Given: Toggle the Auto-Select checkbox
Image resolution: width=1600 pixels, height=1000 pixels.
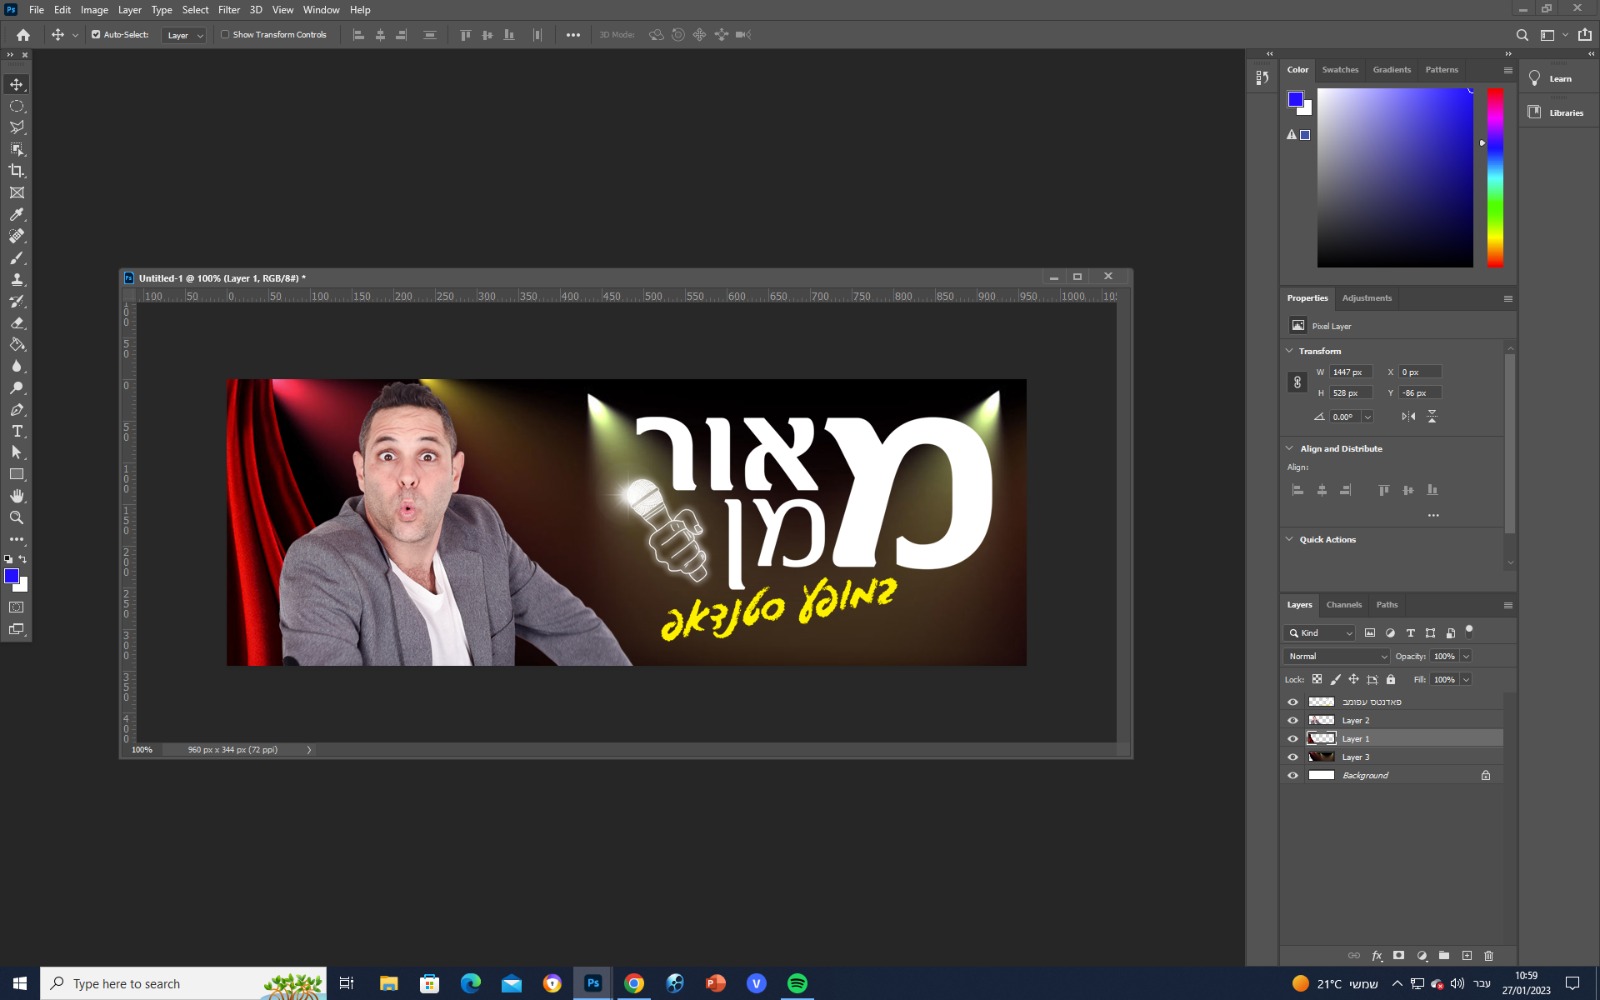Looking at the screenshot, I should [96, 35].
